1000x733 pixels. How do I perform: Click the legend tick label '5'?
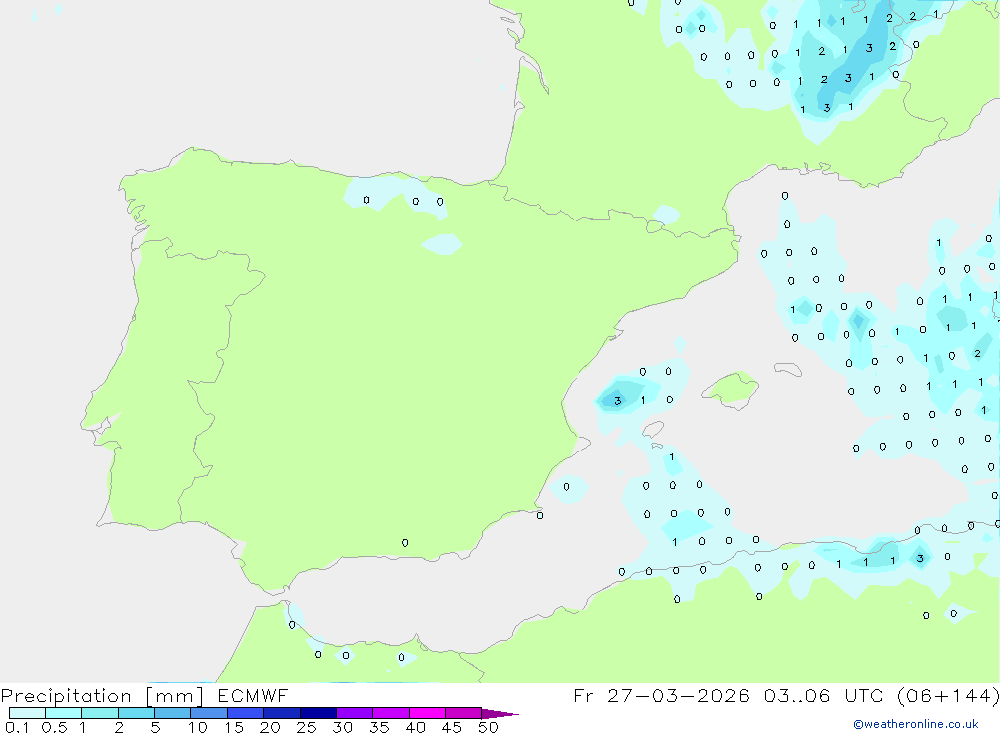(x=155, y=727)
